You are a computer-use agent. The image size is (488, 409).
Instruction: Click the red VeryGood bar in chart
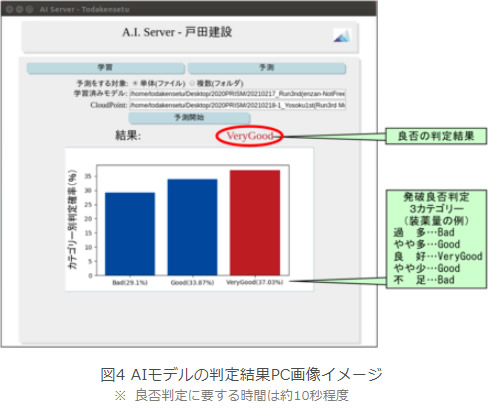click(x=255, y=223)
